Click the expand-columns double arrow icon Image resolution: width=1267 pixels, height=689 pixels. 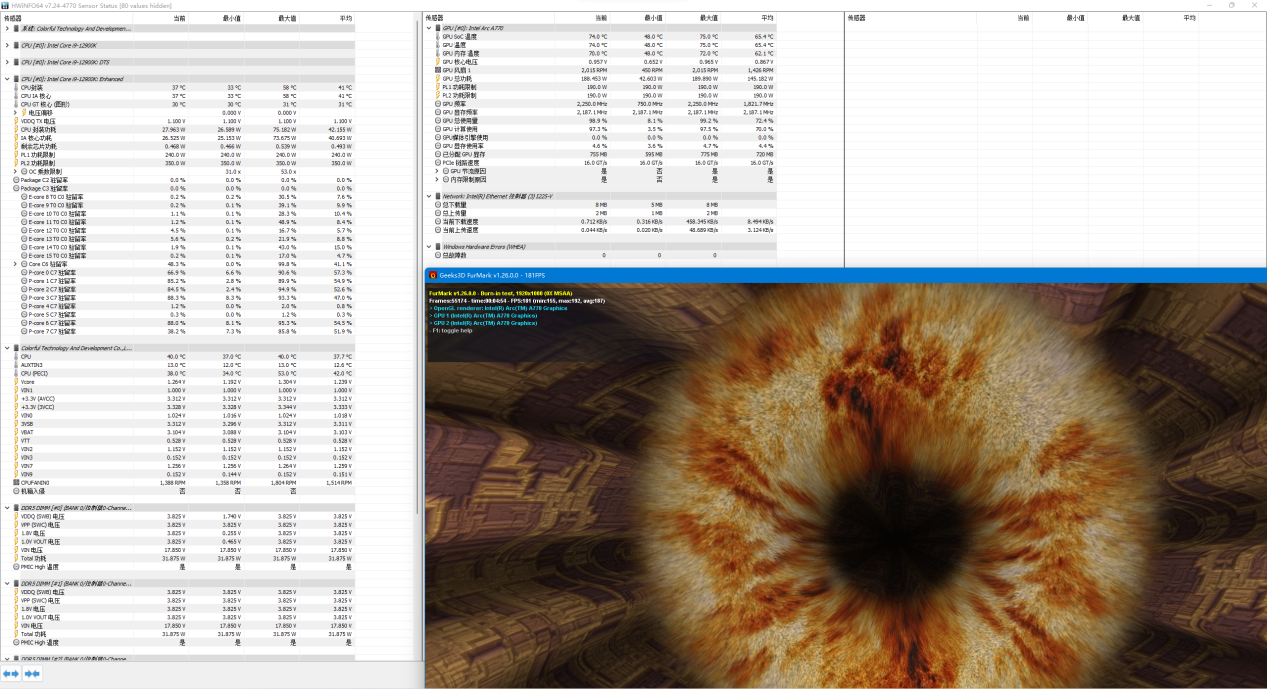click(11, 674)
